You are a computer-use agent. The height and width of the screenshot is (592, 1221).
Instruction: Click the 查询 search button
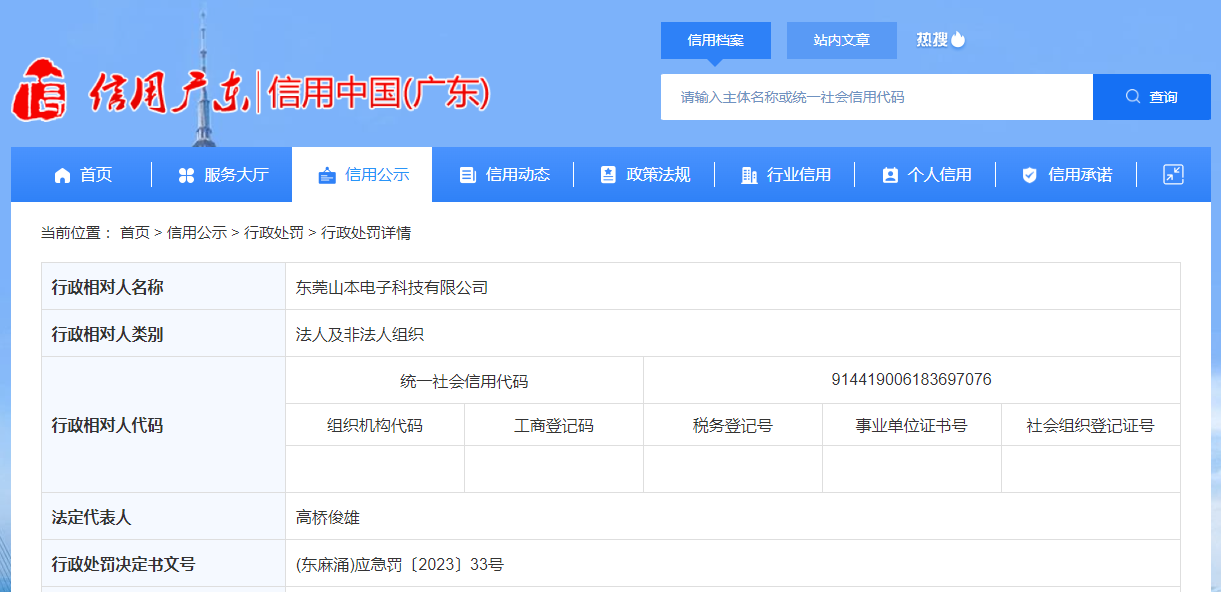point(1152,97)
